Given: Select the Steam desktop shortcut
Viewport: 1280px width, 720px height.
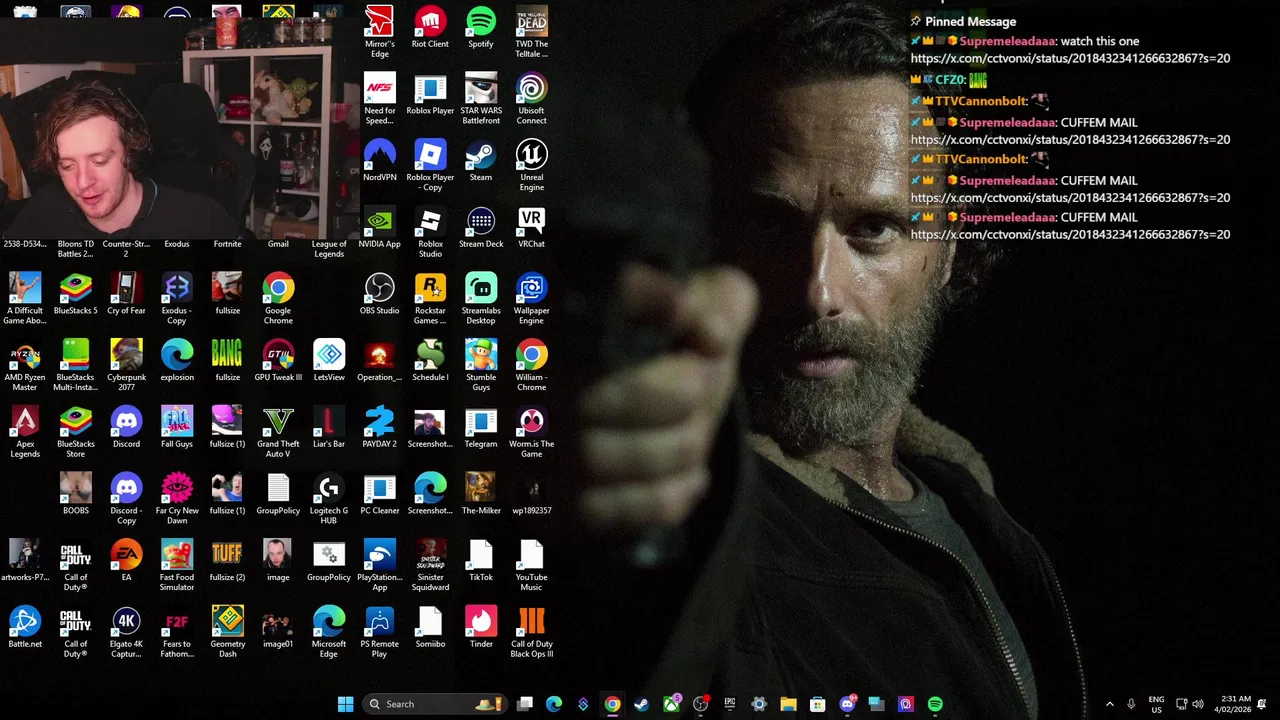Looking at the screenshot, I should (481, 160).
